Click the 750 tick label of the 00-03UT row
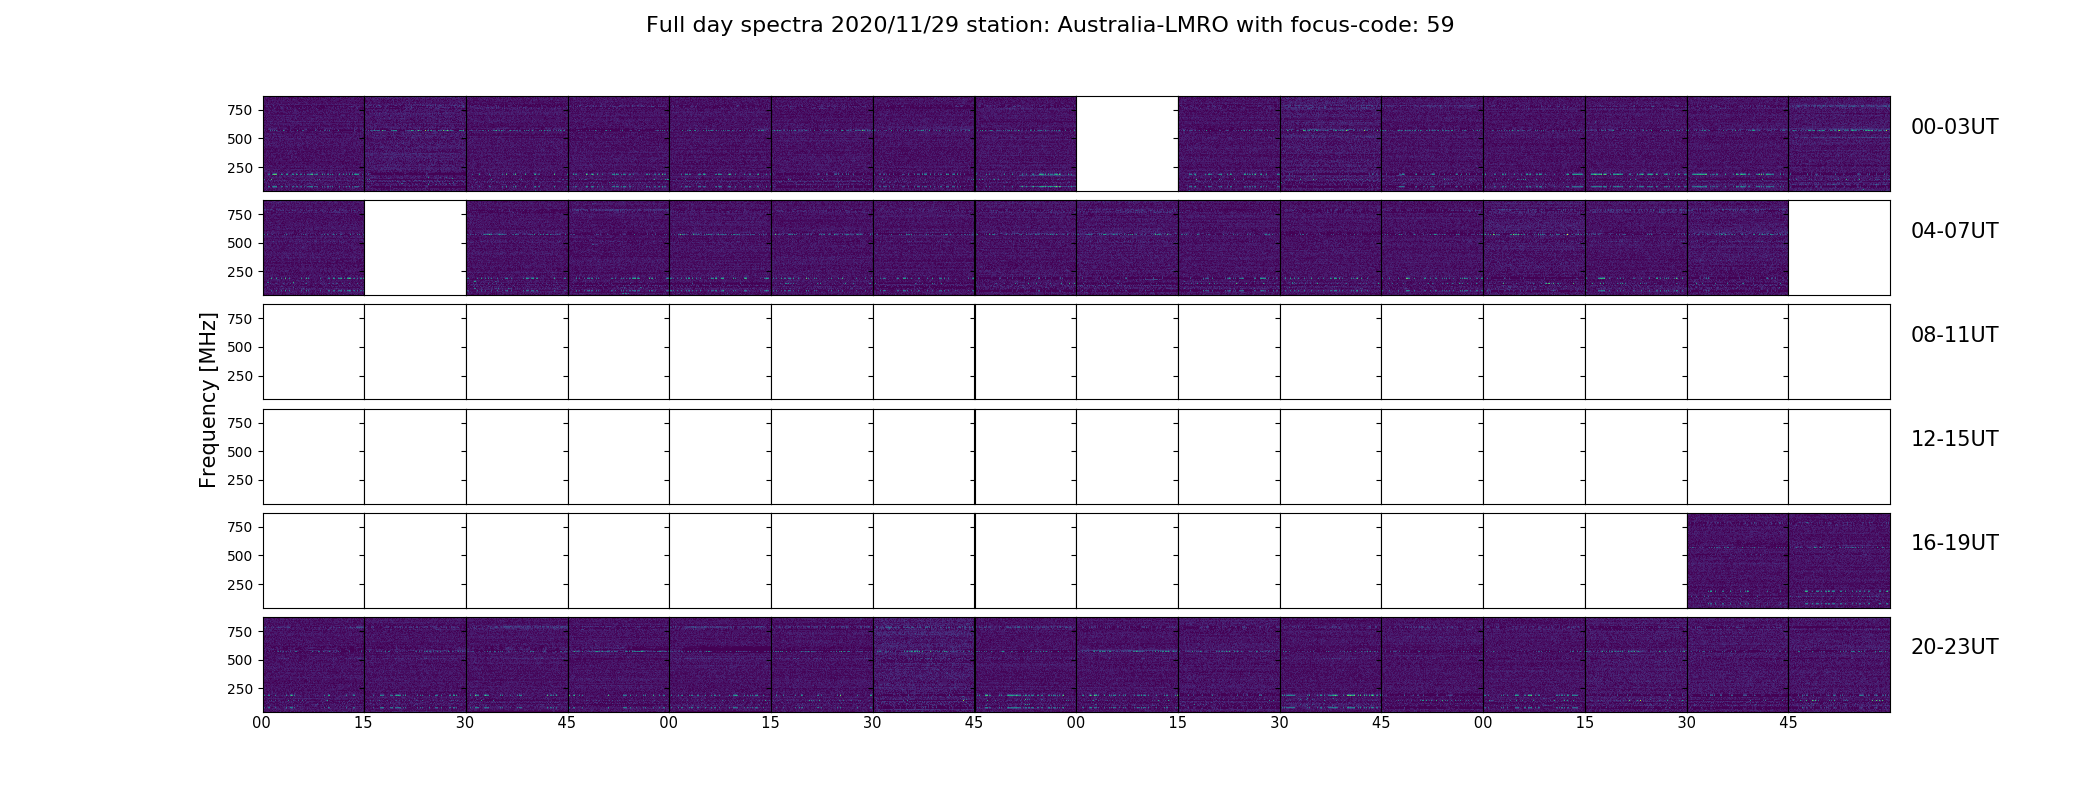 click(x=240, y=110)
